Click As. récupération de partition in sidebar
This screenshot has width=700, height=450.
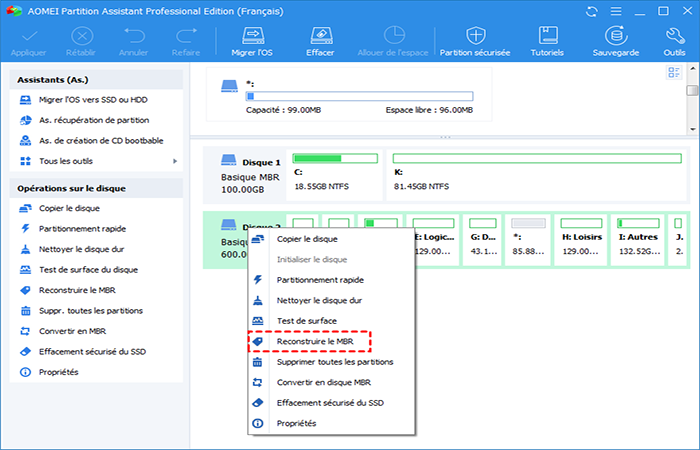click(100, 120)
